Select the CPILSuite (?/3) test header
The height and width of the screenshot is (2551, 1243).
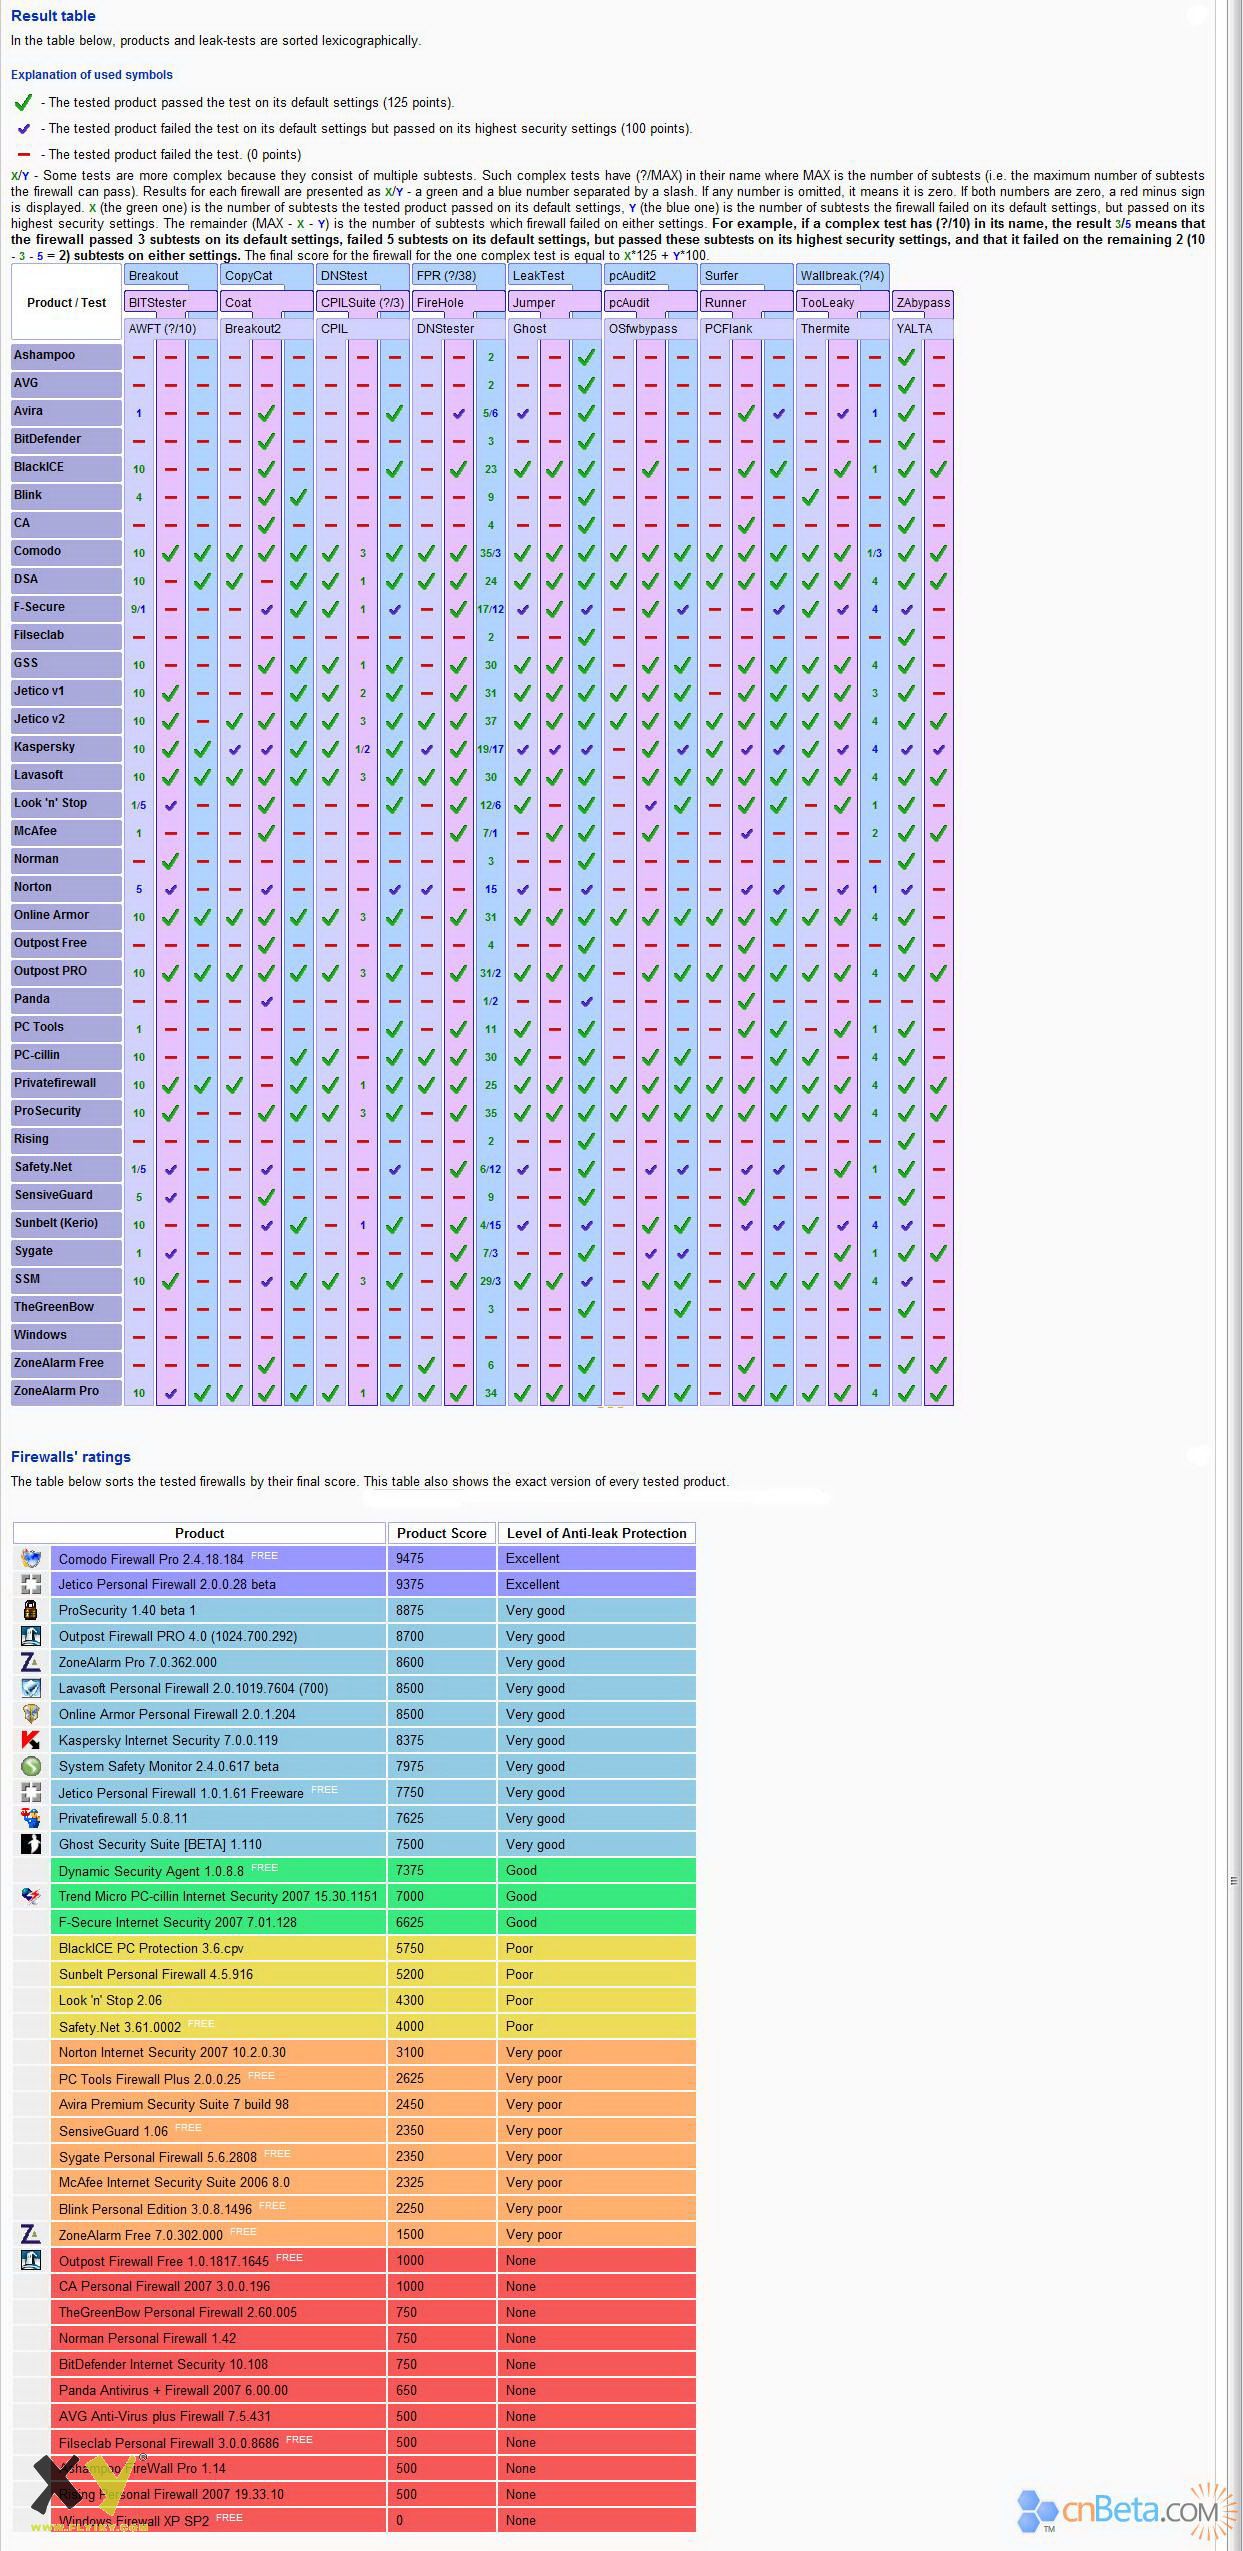(363, 302)
